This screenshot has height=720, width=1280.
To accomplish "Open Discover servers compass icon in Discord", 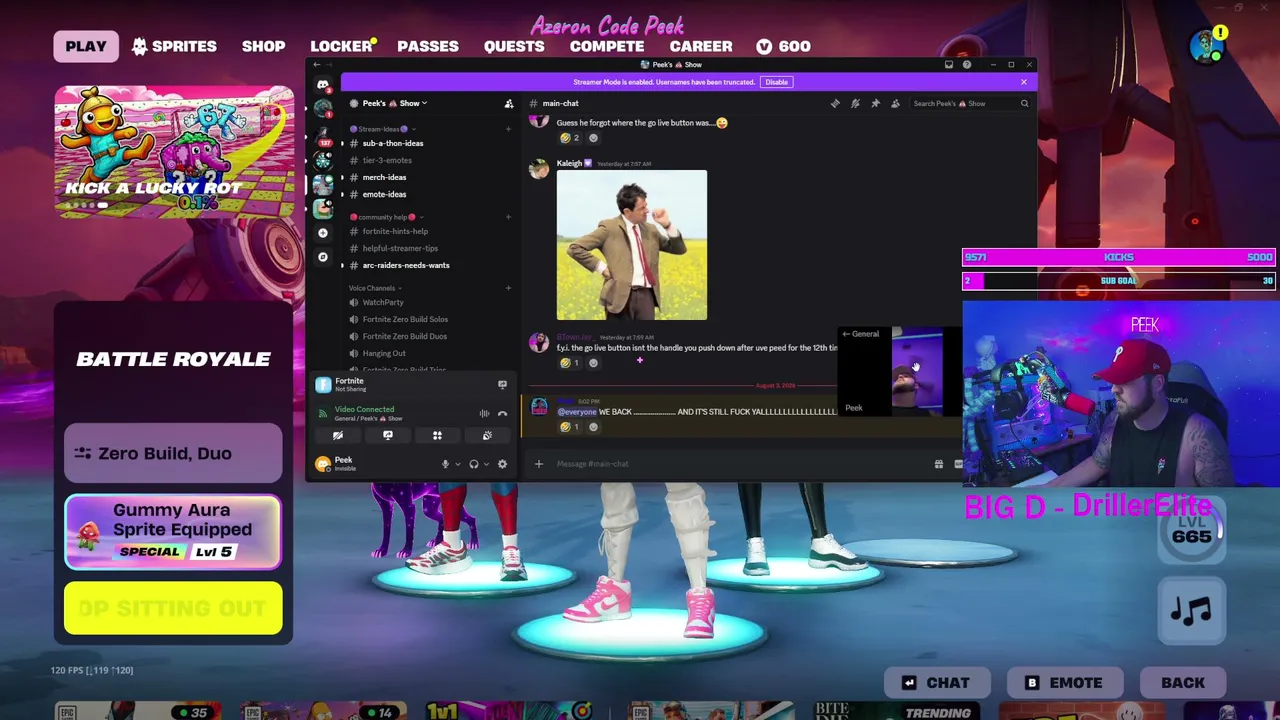I will [322, 257].
